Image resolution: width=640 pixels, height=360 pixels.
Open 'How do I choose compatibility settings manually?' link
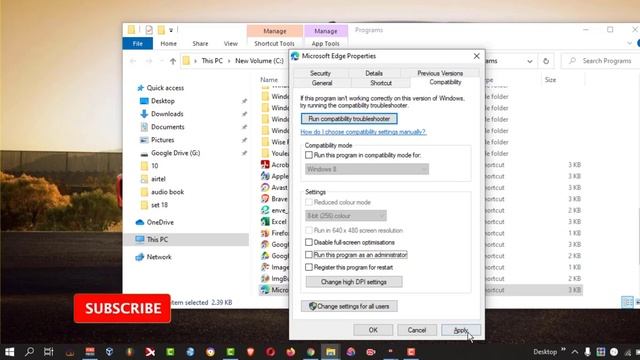point(363,132)
